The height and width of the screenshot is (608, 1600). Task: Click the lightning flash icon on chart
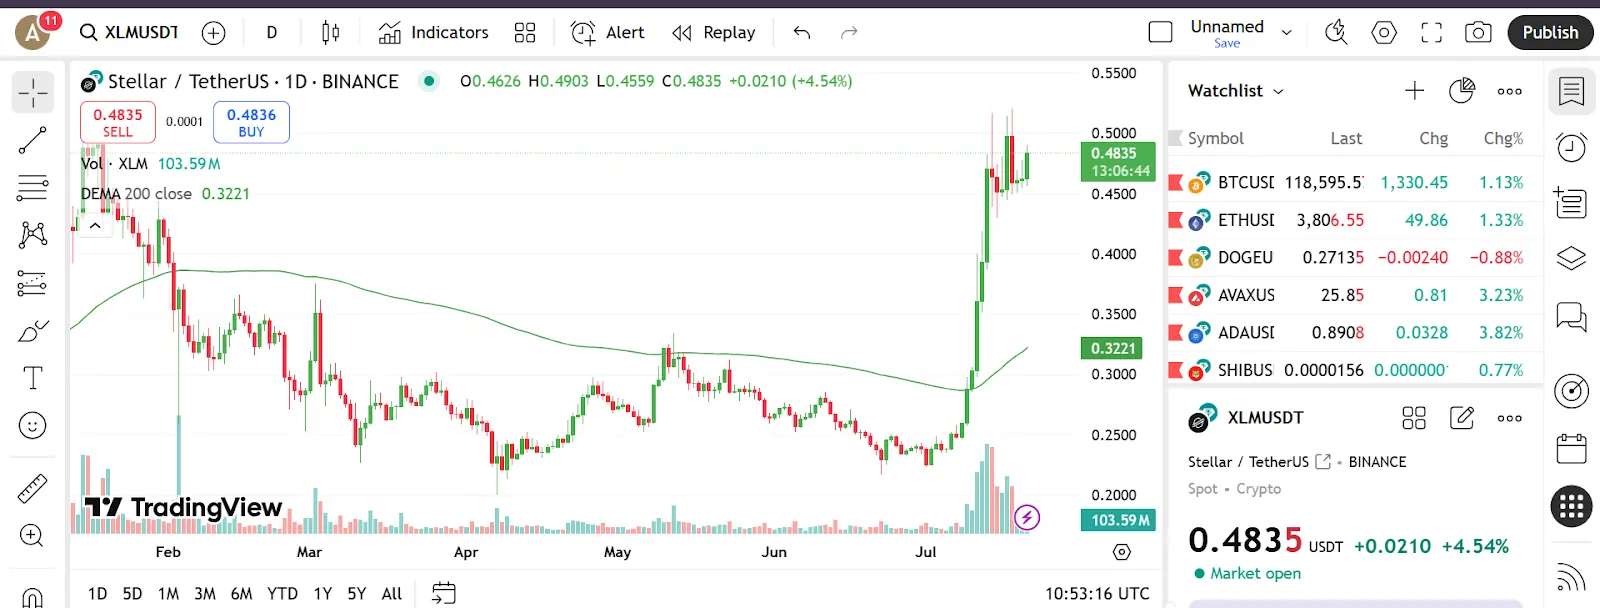tap(1027, 517)
